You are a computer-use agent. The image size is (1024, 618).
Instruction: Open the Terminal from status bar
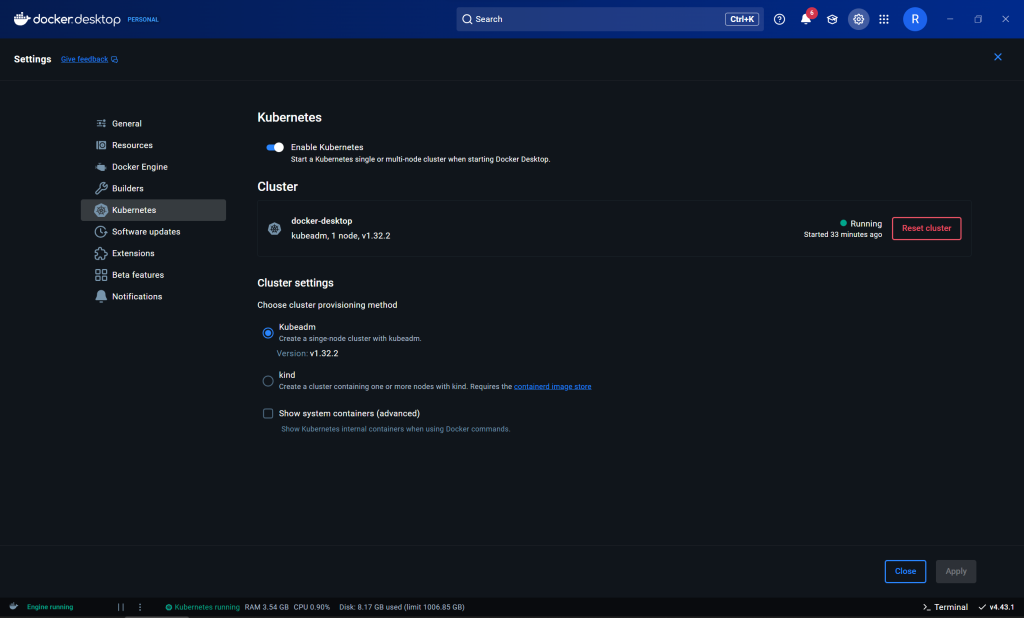(x=945, y=607)
